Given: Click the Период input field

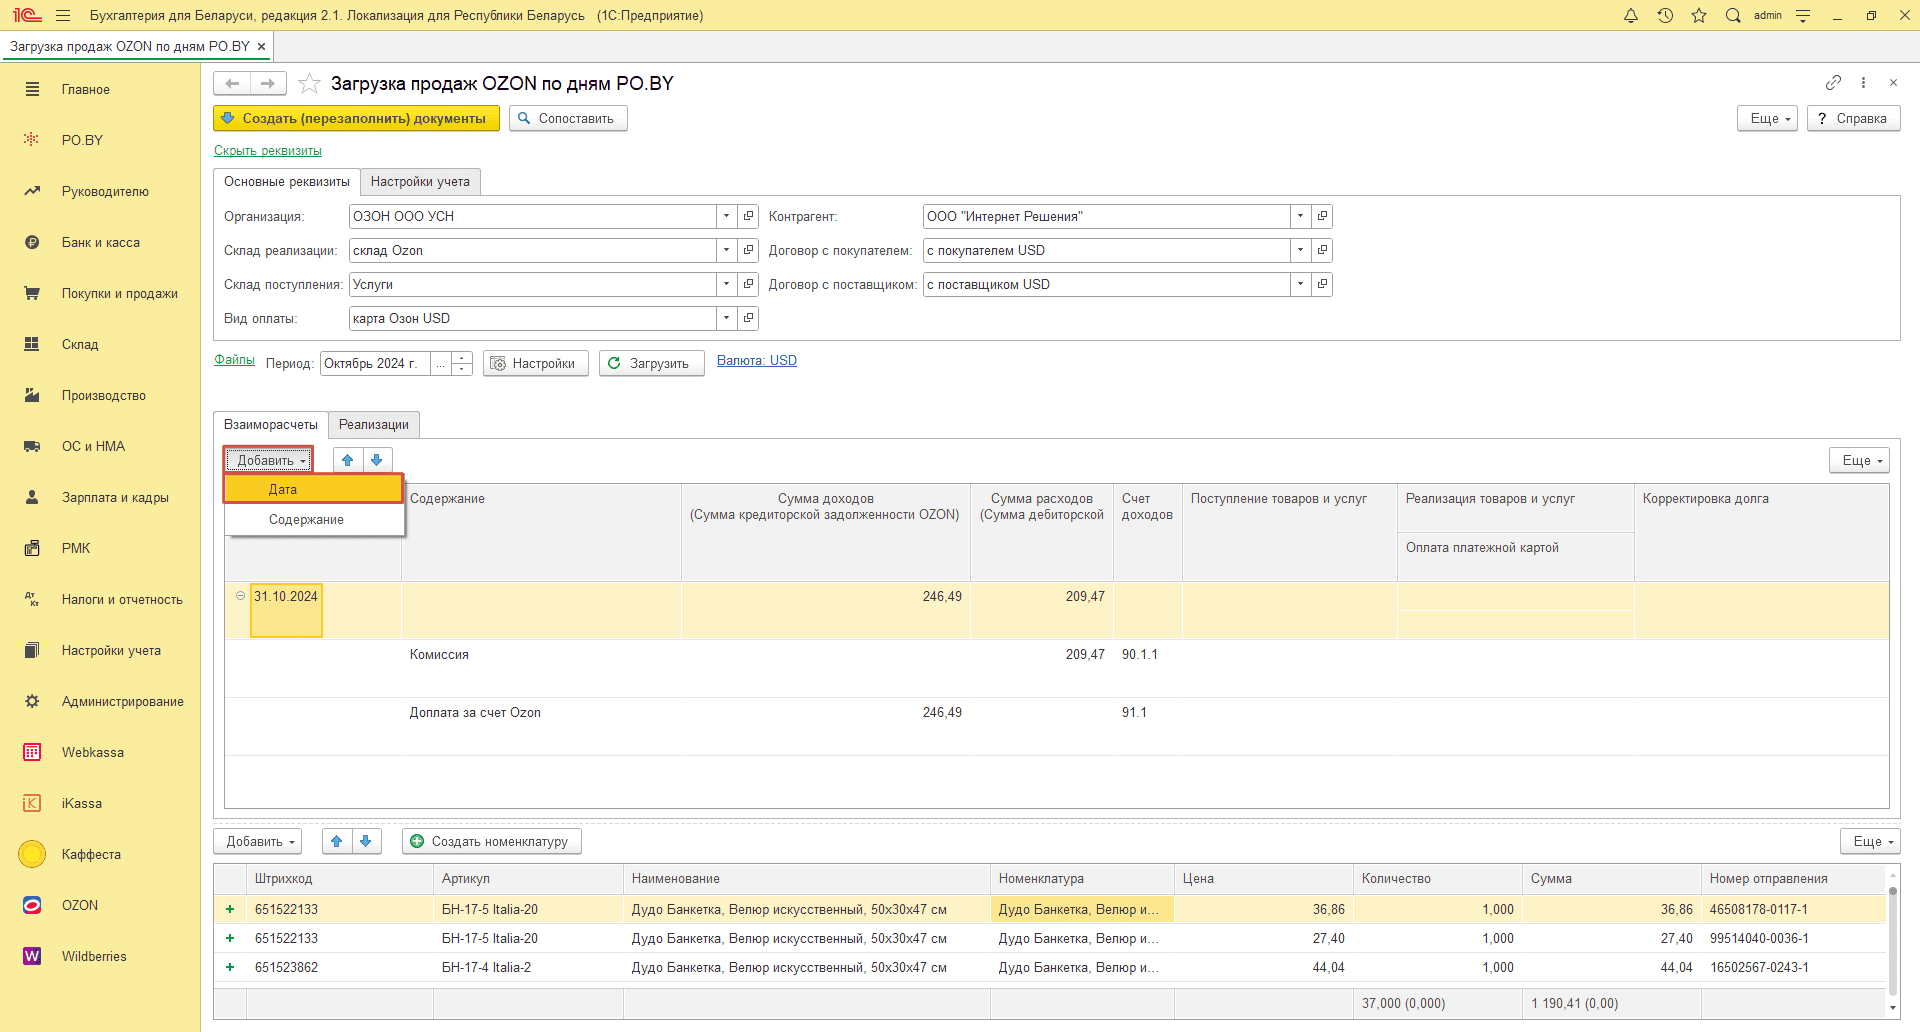Looking at the screenshot, I should (x=375, y=363).
